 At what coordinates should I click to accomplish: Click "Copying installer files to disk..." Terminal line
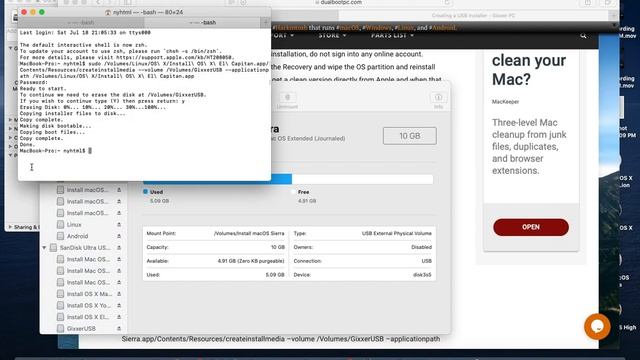73,113
